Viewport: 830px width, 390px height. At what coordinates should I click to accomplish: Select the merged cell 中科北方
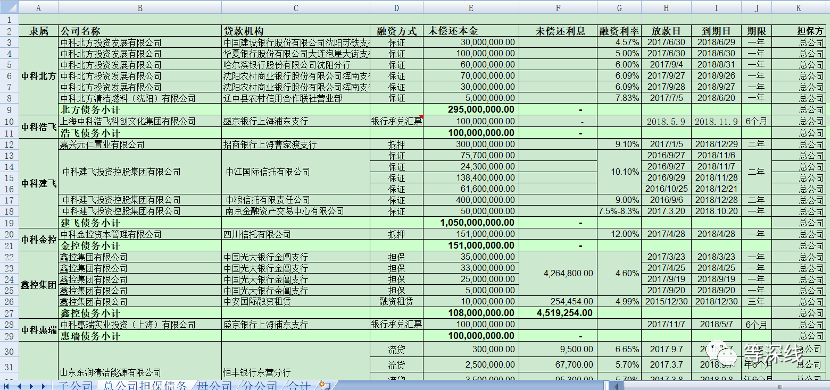pos(38,76)
